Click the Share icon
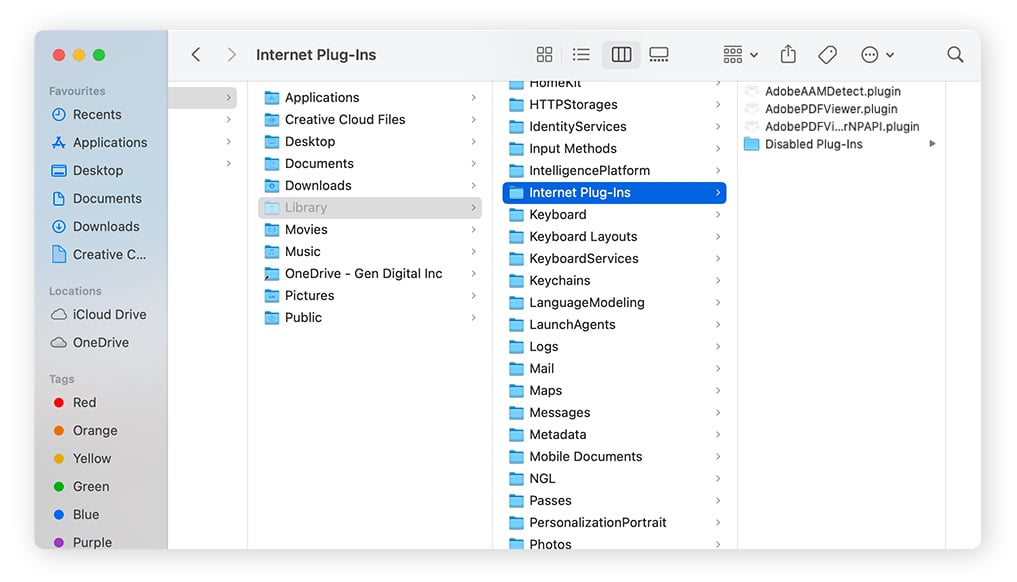Image resolution: width=1017 pixels, height=582 pixels. click(788, 54)
